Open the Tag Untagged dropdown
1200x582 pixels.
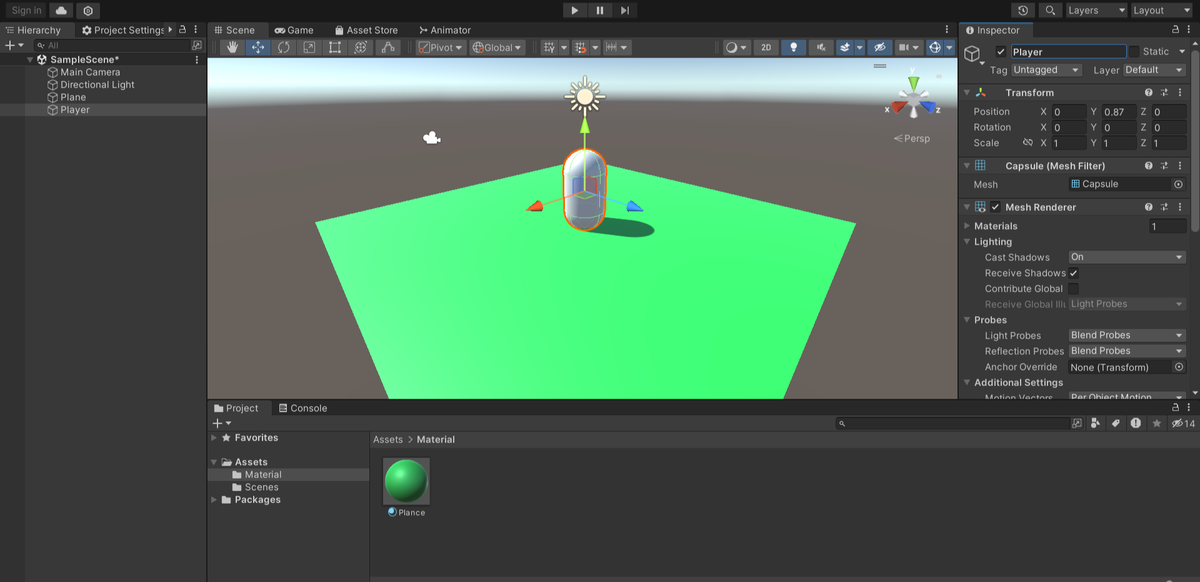[x=1047, y=70]
